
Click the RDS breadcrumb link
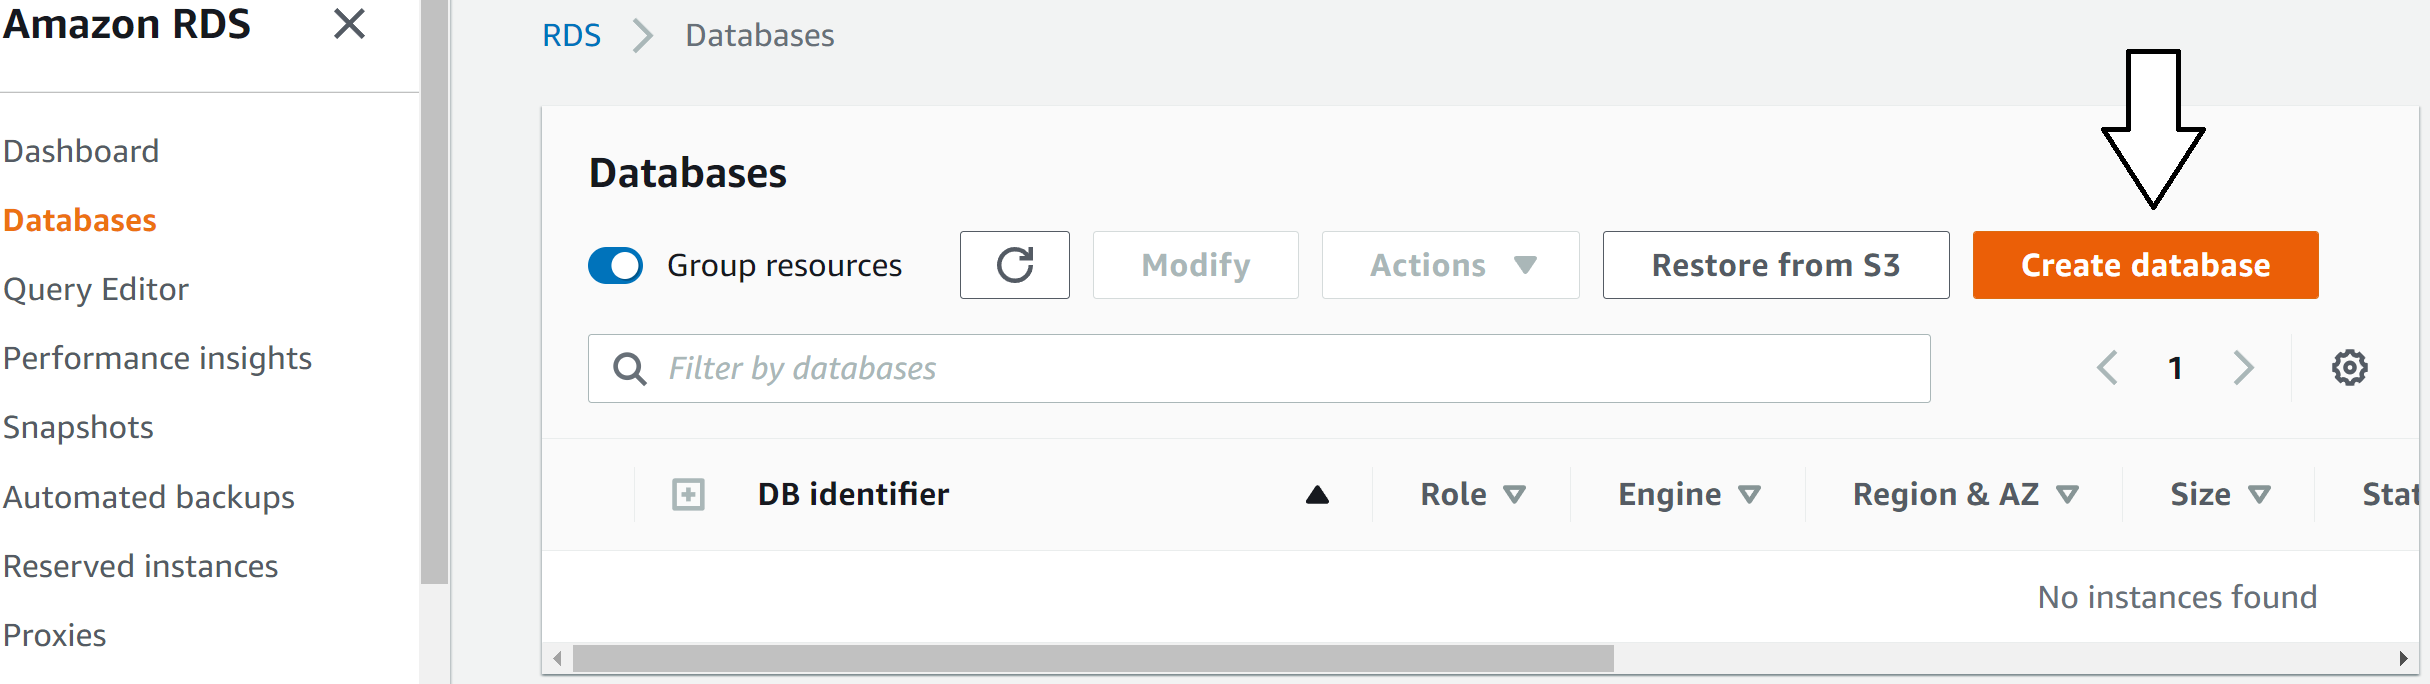point(571,35)
